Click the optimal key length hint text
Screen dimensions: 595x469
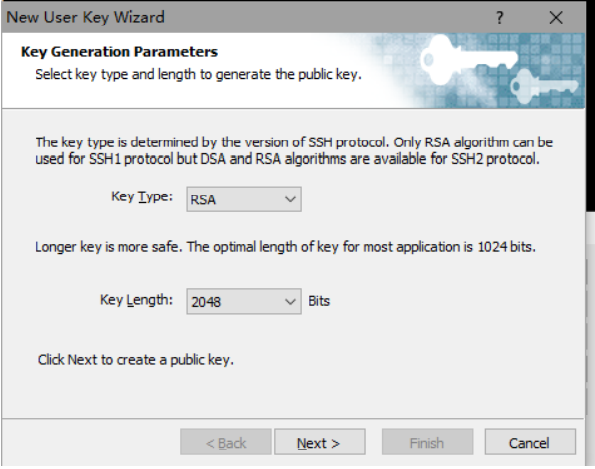[285, 247]
